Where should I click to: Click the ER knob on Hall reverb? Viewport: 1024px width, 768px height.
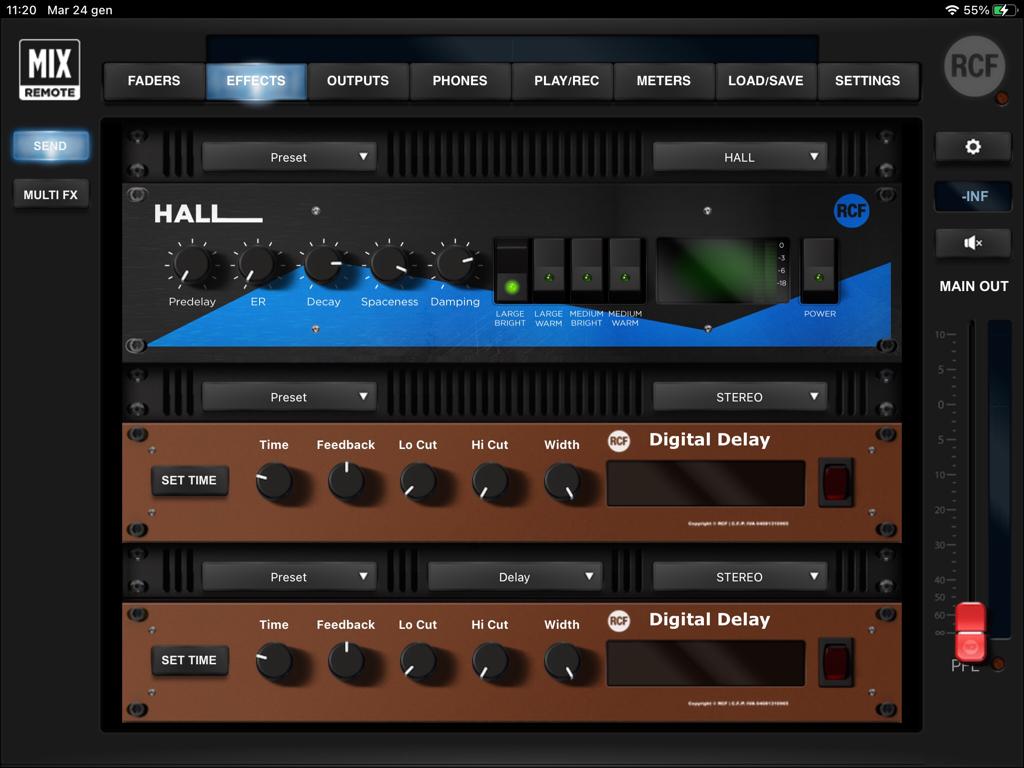pos(257,264)
